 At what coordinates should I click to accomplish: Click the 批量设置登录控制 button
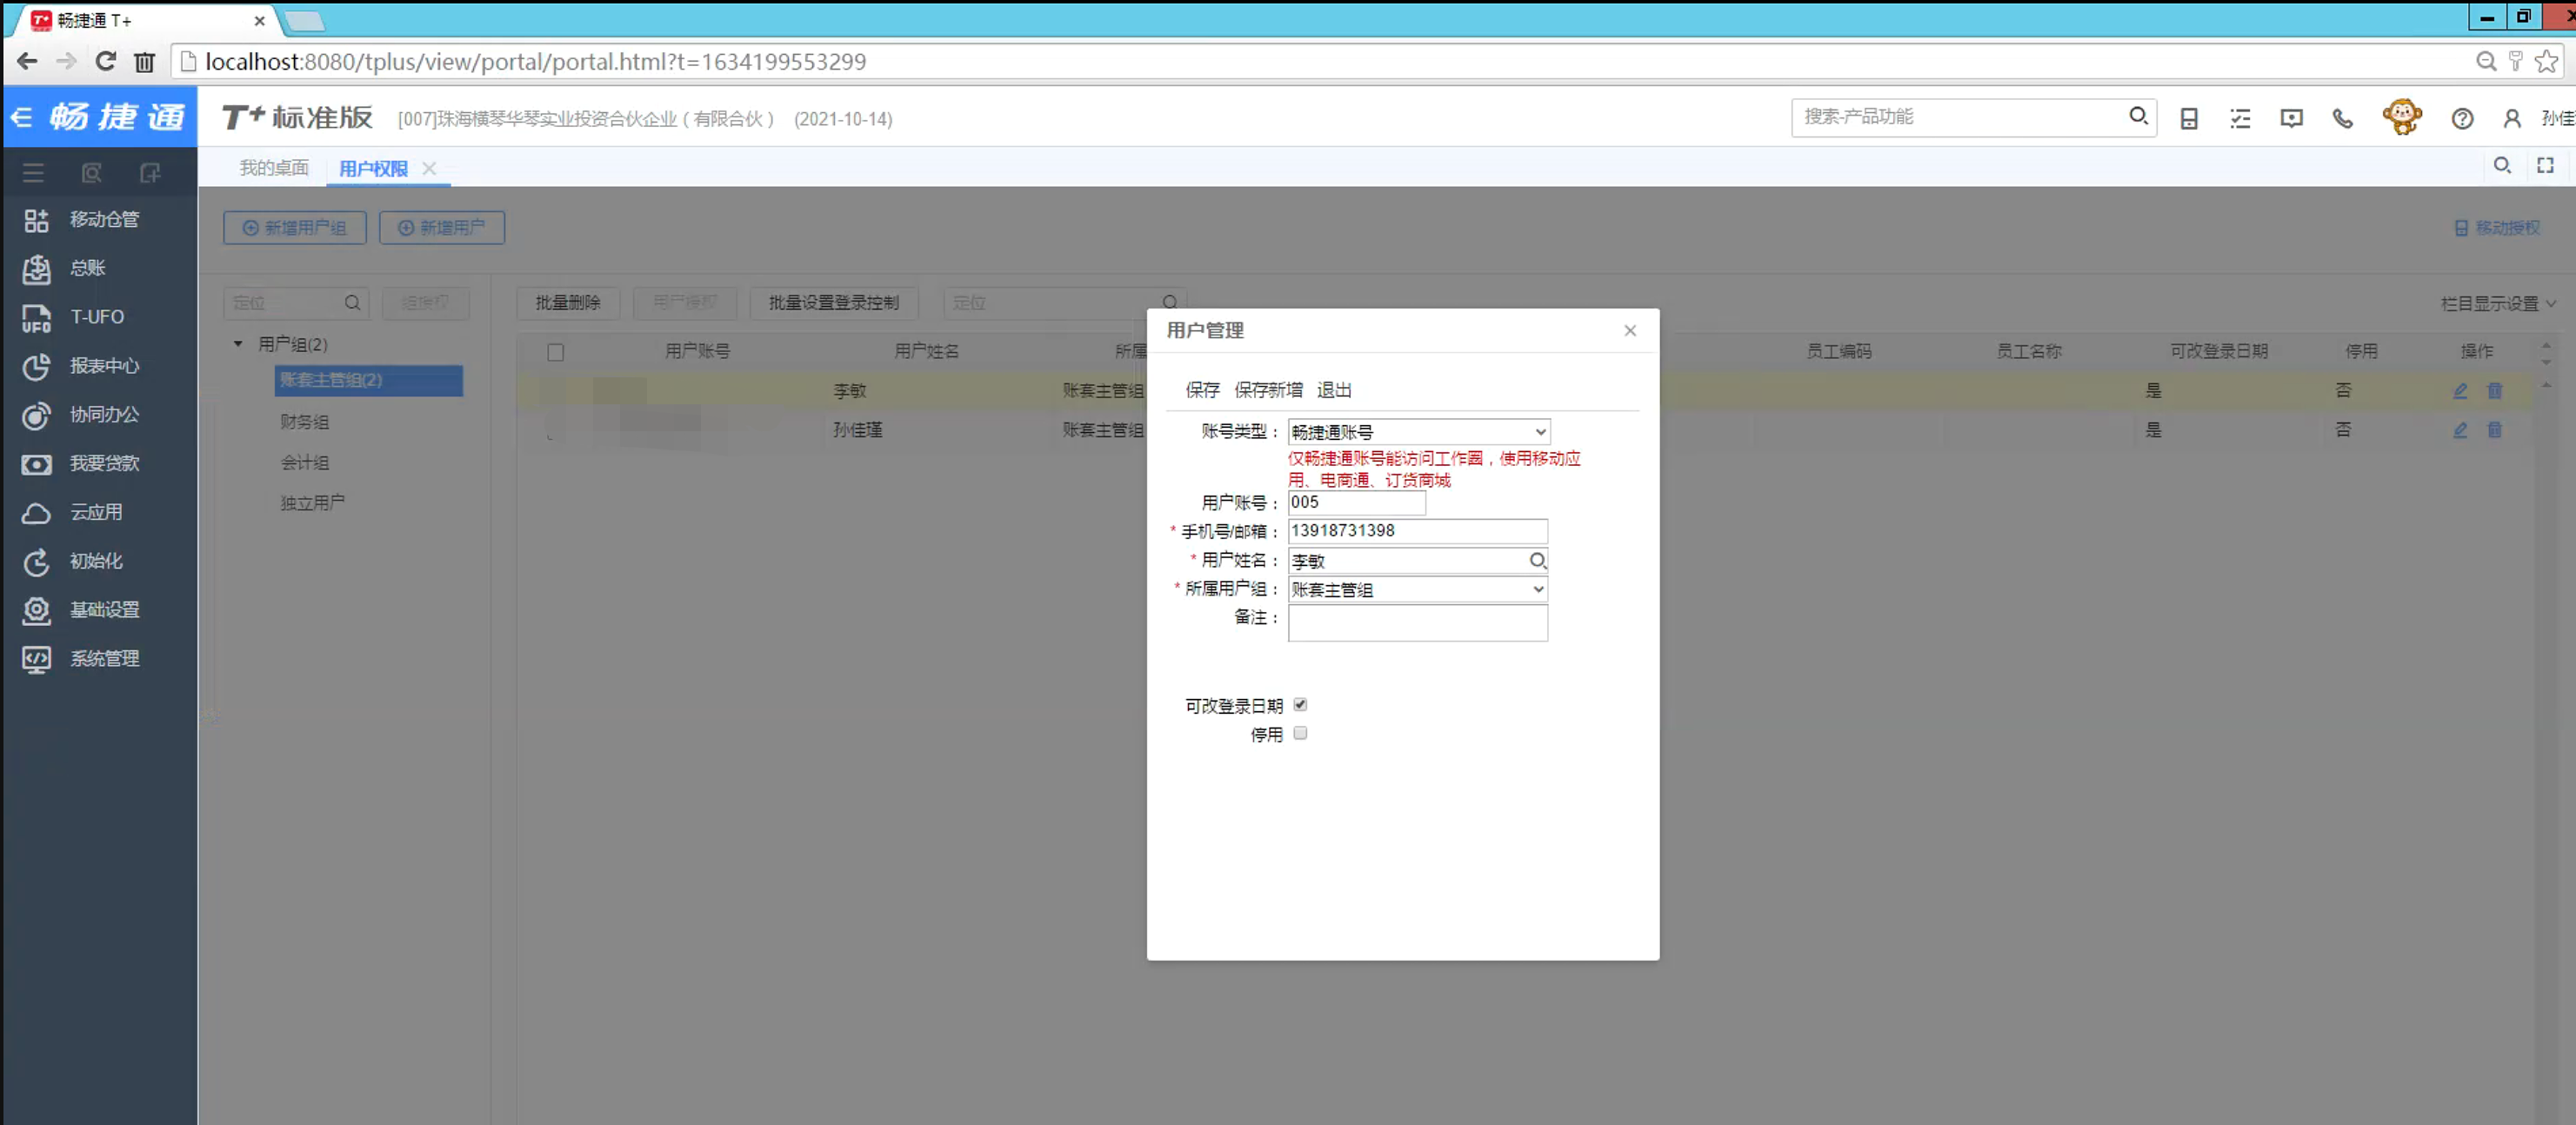pyautogui.click(x=833, y=303)
